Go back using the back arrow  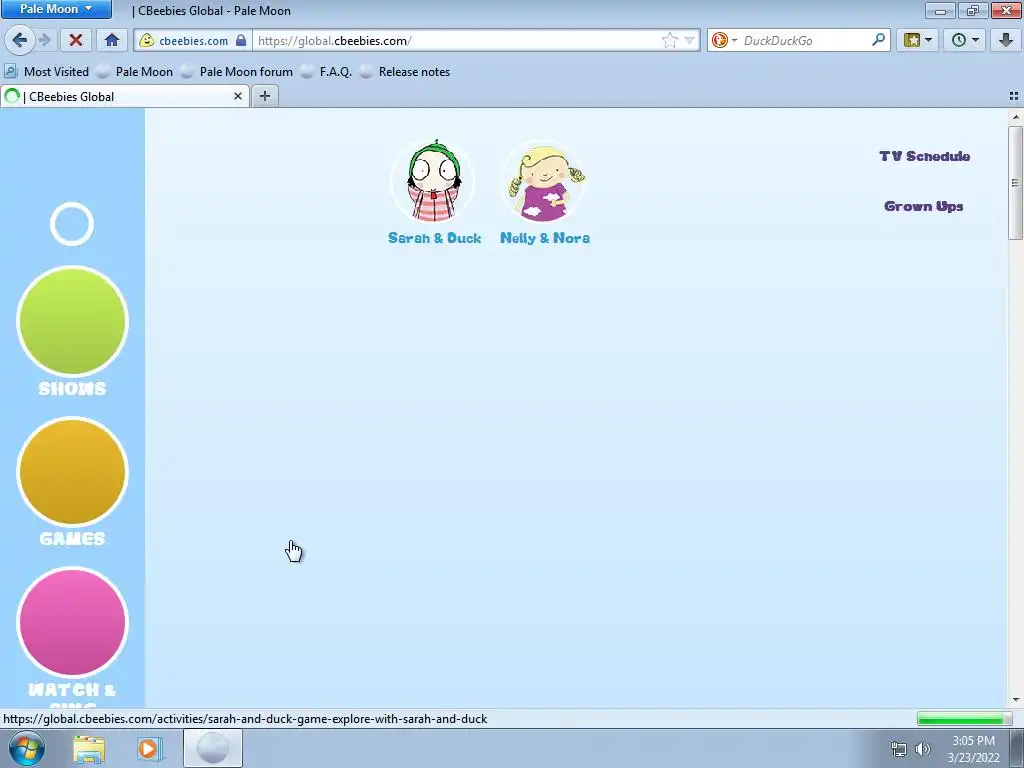click(x=20, y=40)
